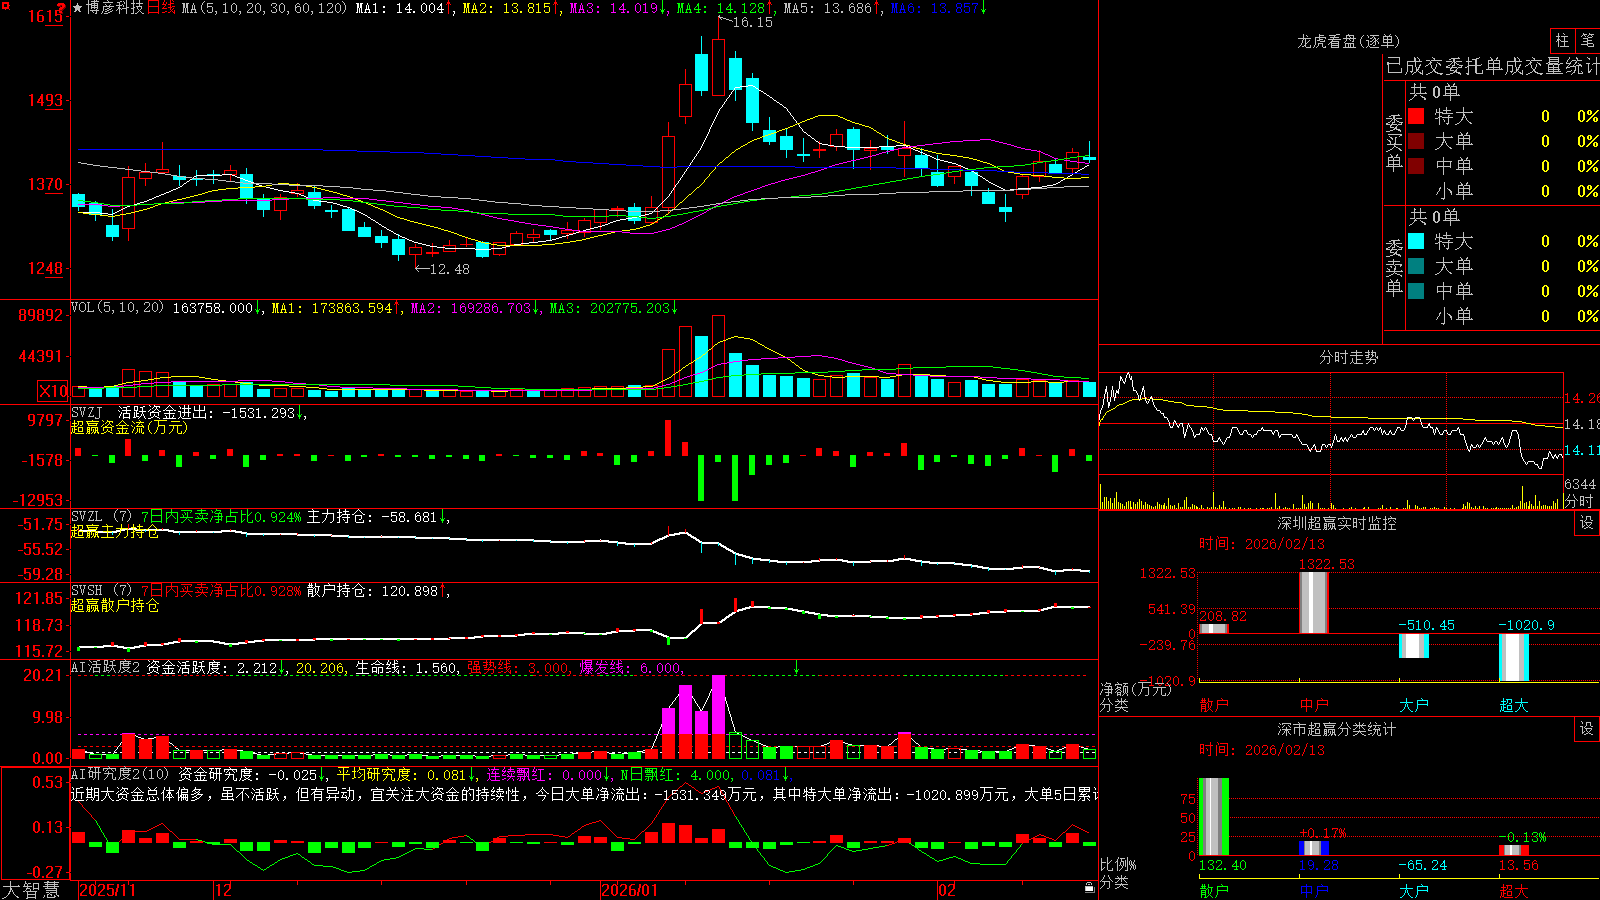Screen dimensions: 1600x900
Task: Click the dark red 大单 buy-order swatch
Action: pyautogui.click(x=1416, y=141)
